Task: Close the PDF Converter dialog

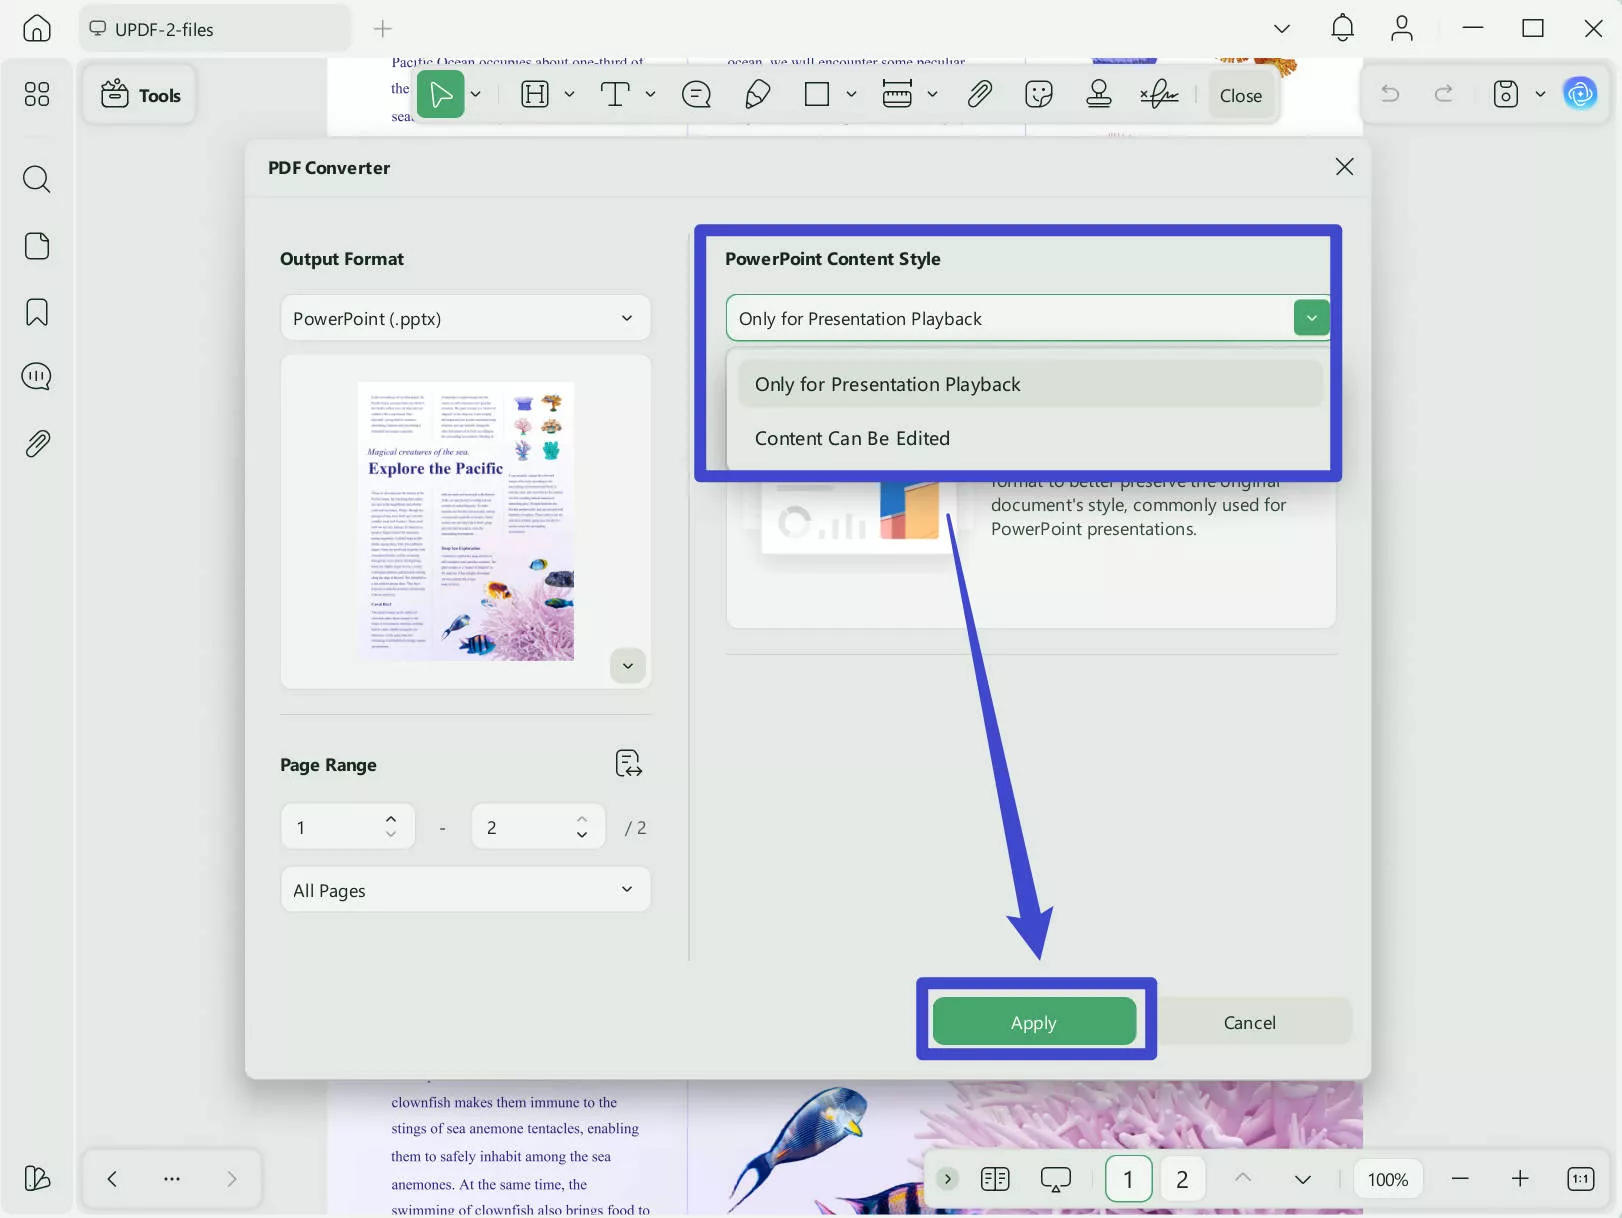Action: tap(1344, 167)
